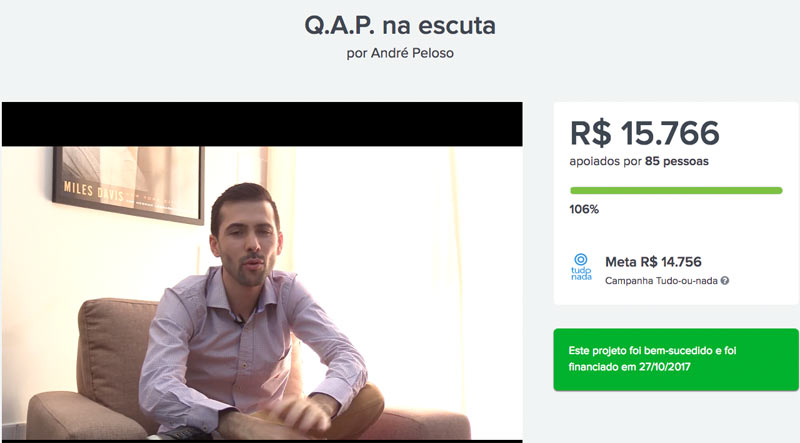Click the man's lapel microphone in video
This screenshot has height=443, width=800.
click(x=238, y=319)
